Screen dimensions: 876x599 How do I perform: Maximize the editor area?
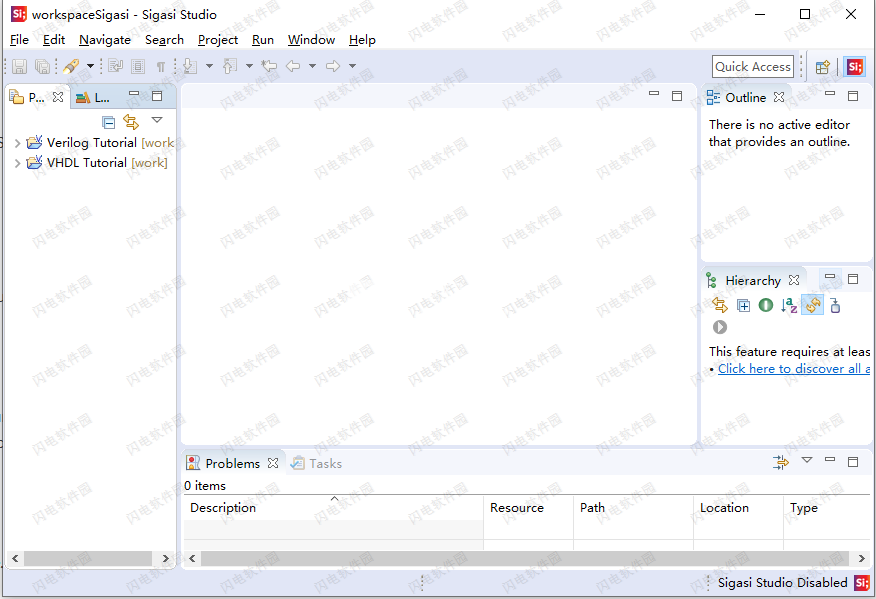point(677,96)
